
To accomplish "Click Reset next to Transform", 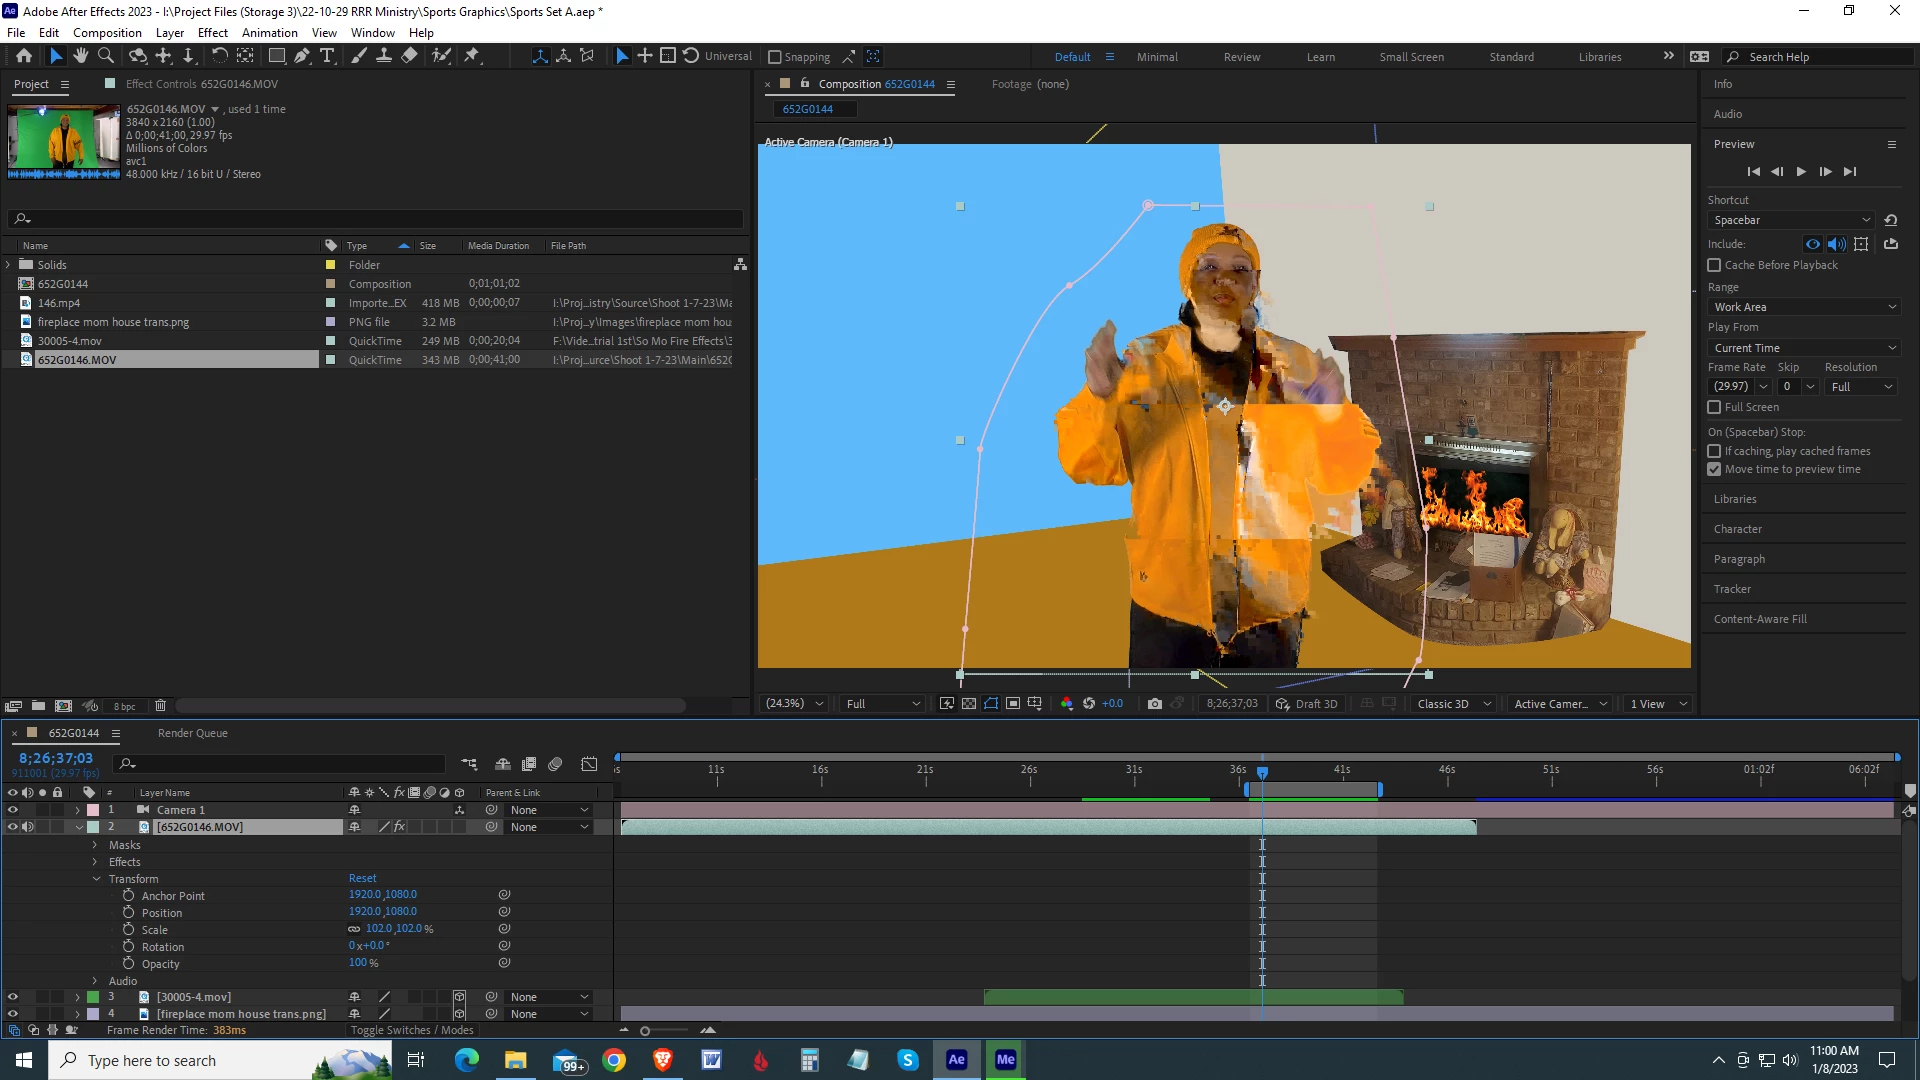I will [x=362, y=878].
